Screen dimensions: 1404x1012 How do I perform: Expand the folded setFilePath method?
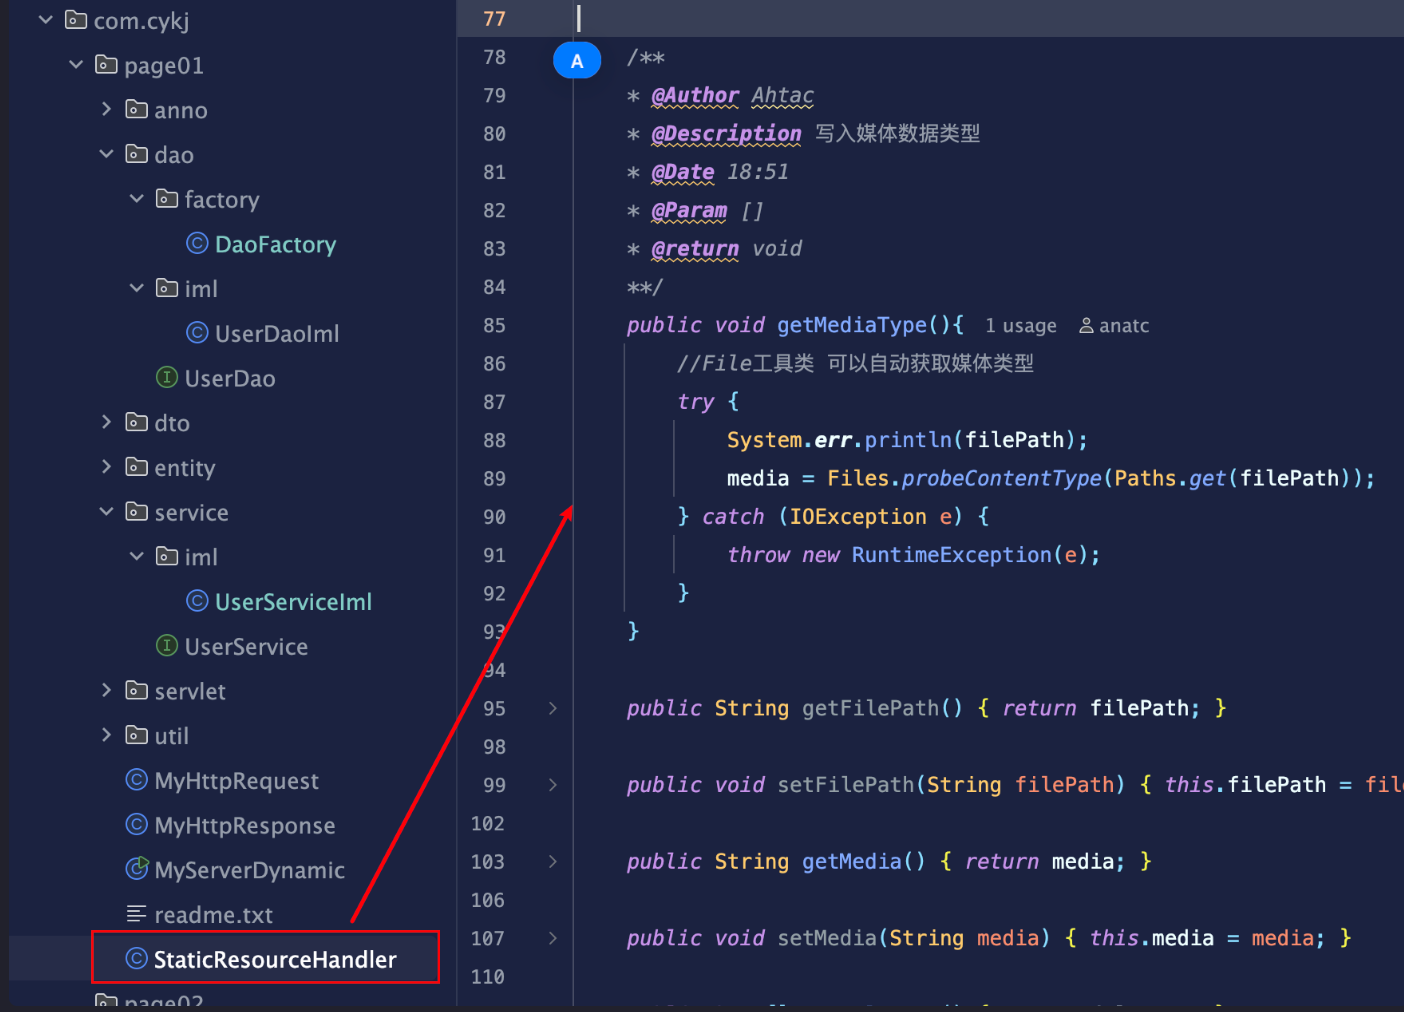point(553,785)
